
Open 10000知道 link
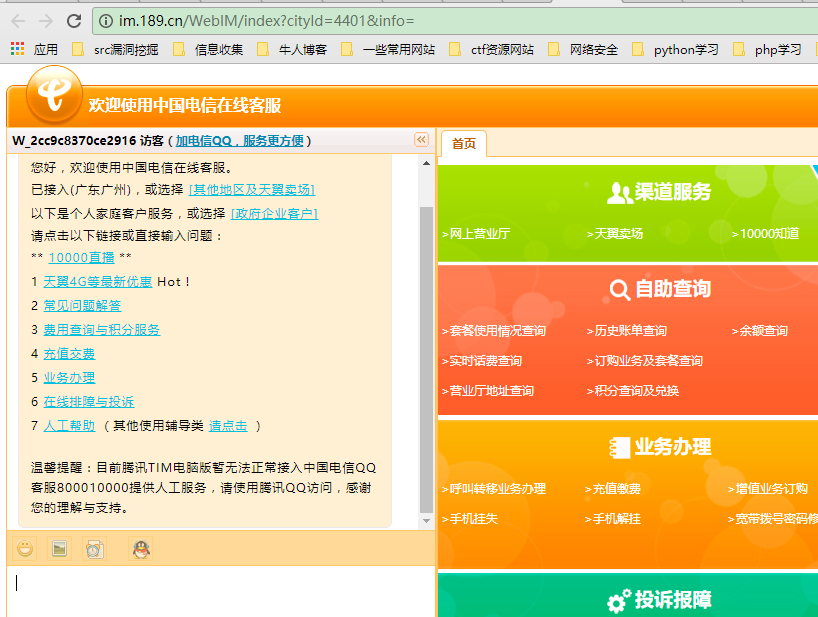[x=765, y=234]
